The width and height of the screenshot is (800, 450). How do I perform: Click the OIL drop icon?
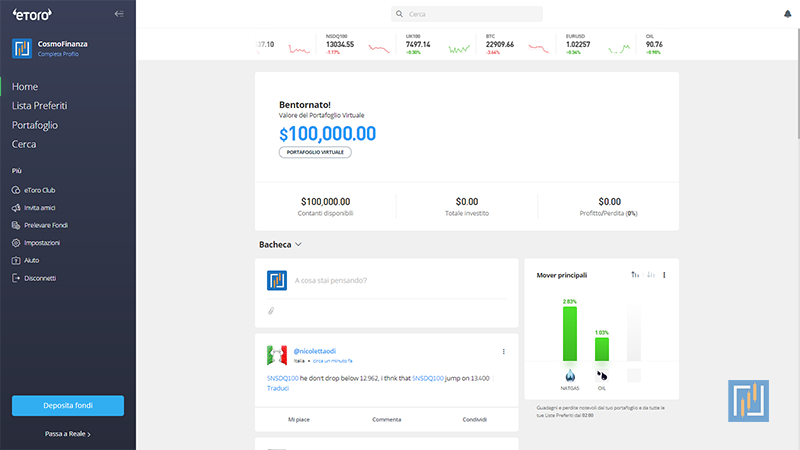pyautogui.click(x=602, y=376)
